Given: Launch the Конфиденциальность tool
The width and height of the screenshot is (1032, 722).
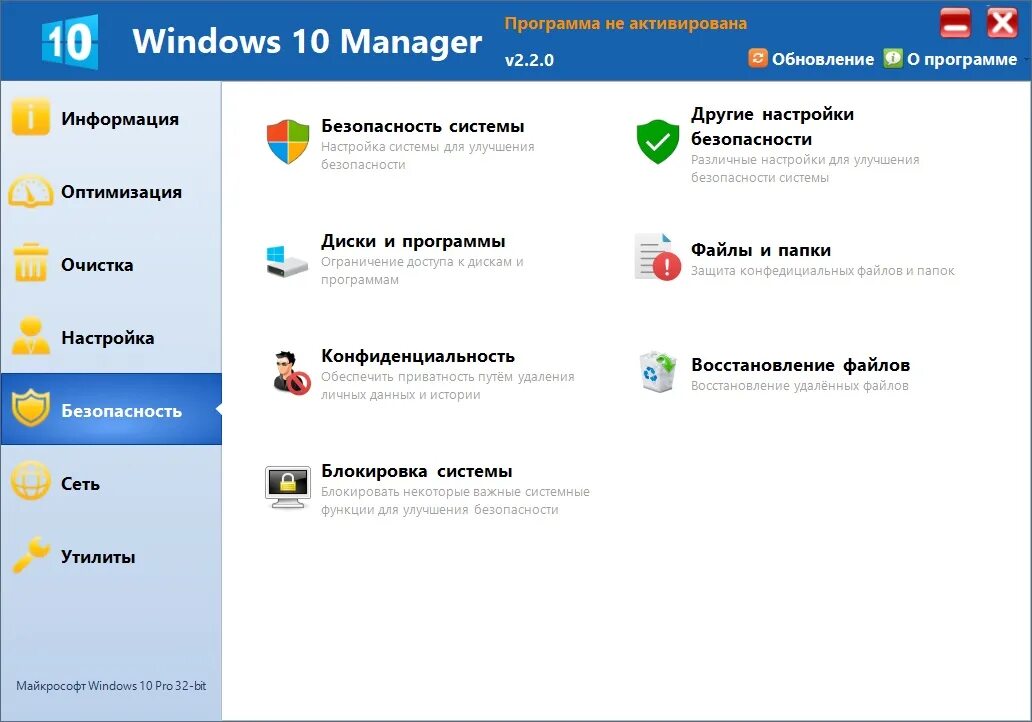Looking at the screenshot, I should pyautogui.click(x=418, y=356).
